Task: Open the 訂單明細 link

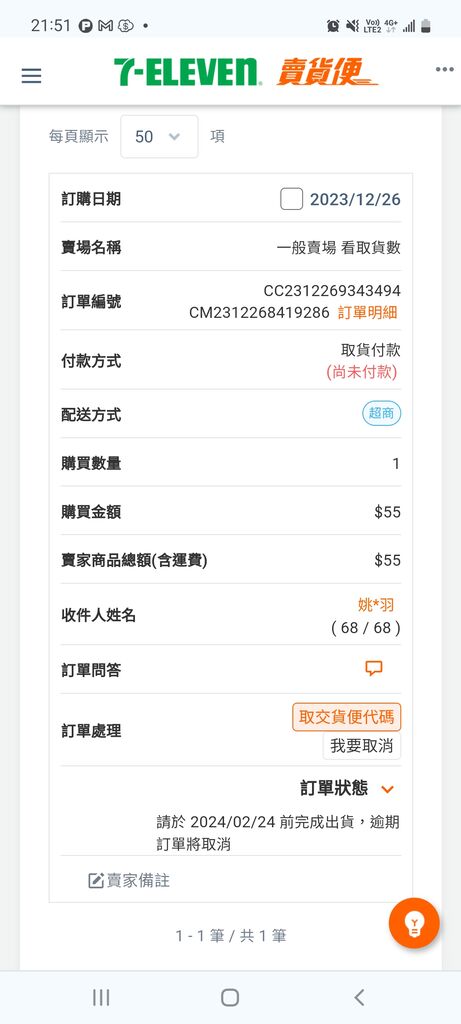Action: 367,313
